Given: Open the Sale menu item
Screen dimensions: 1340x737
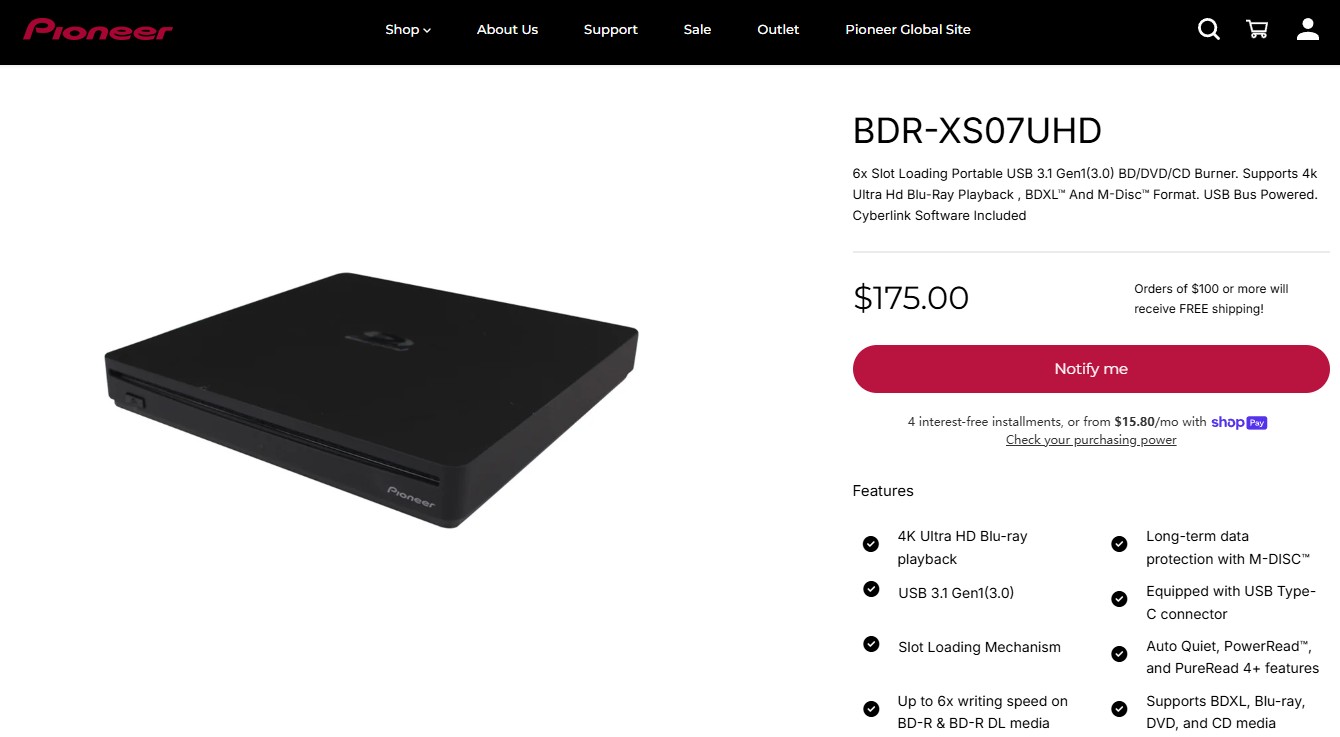Looking at the screenshot, I should [x=697, y=30].
